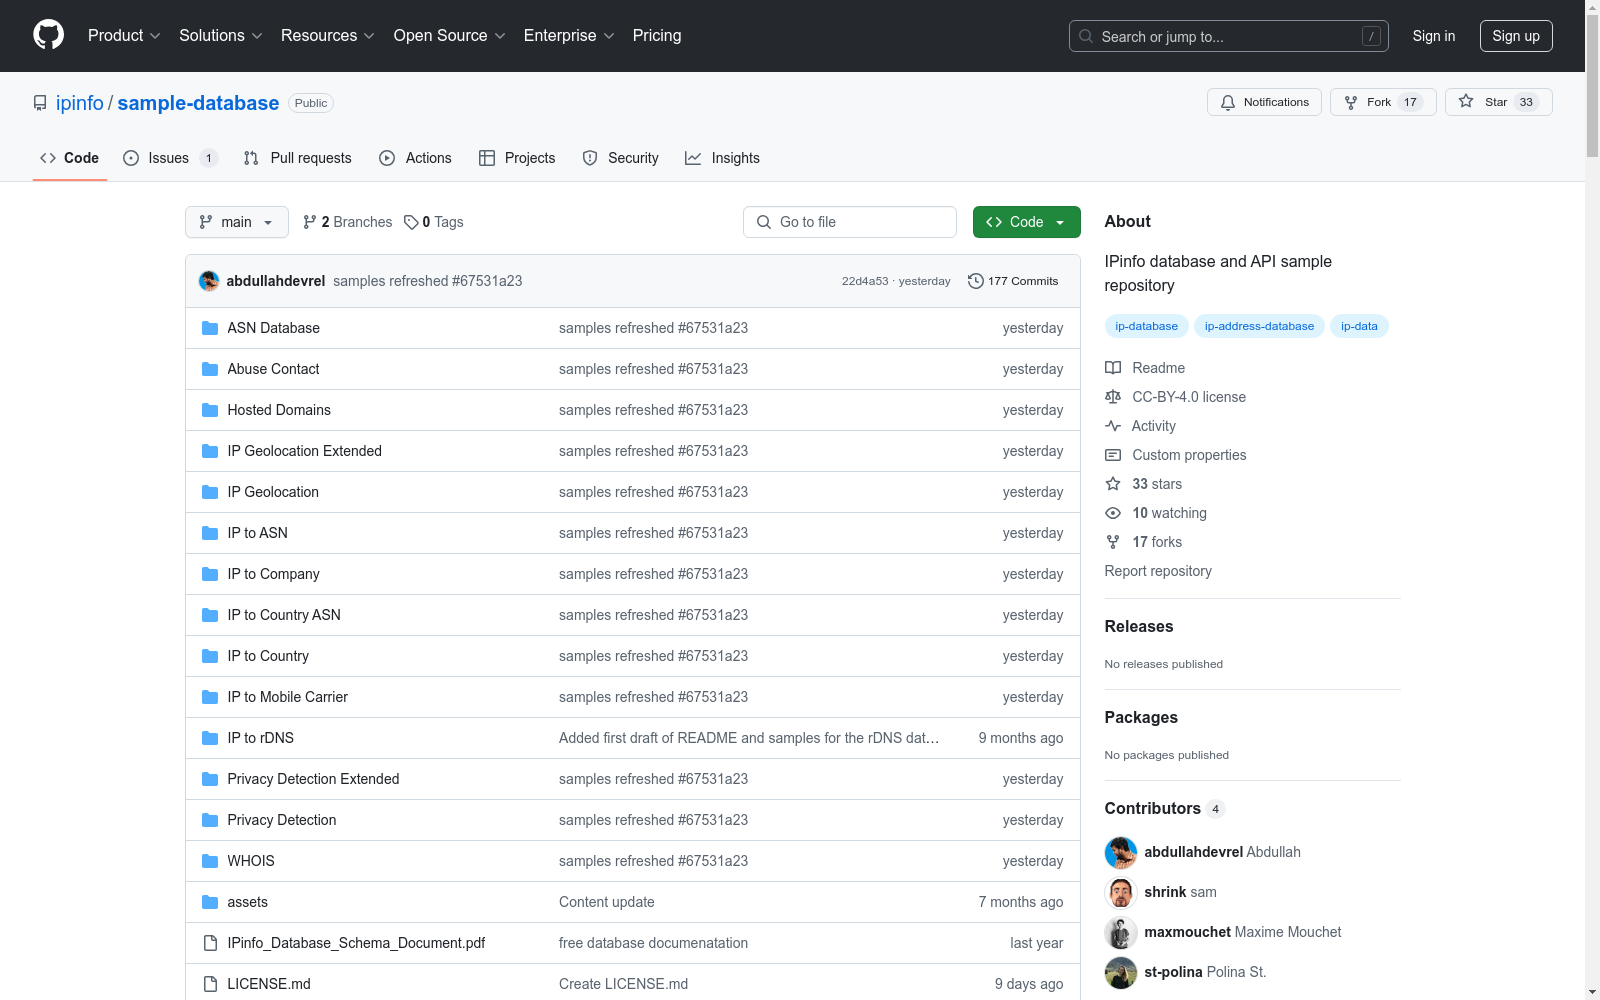Click the IP to Company folder icon
The width and height of the screenshot is (1600, 1000).
click(x=210, y=574)
